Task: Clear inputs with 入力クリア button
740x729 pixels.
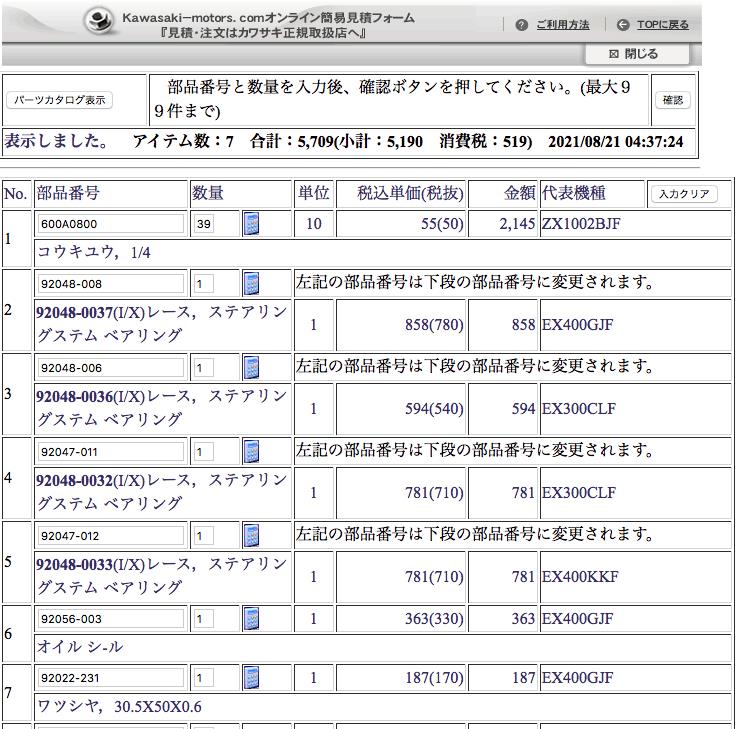Action: (684, 194)
